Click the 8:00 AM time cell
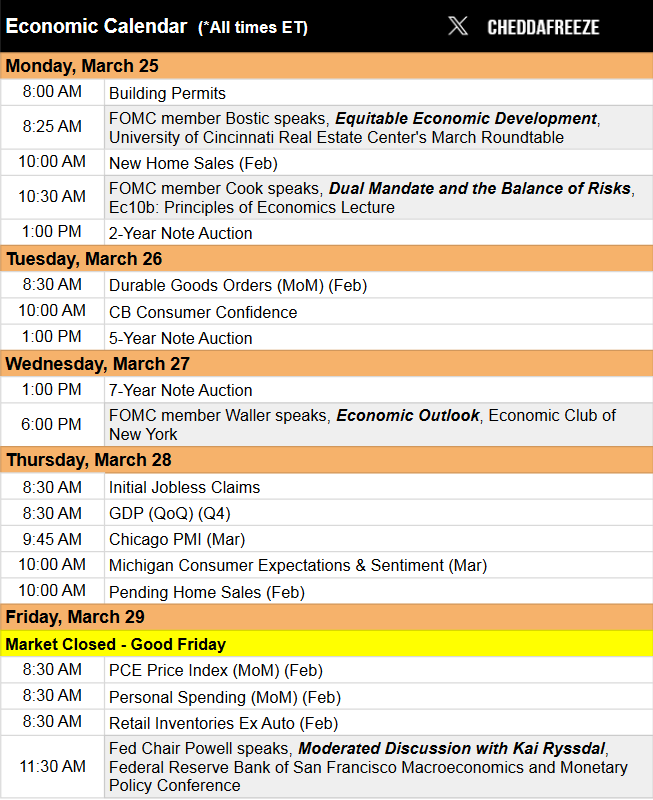The width and height of the screenshot is (653, 800). pos(52,92)
